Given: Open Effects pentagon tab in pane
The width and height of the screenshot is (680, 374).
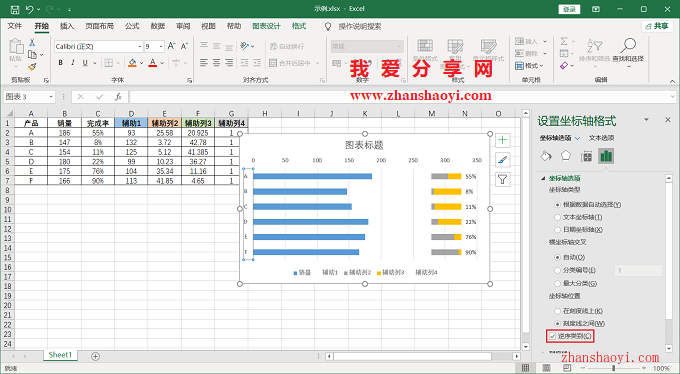Looking at the screenshot, I should [x=566, y=156].
